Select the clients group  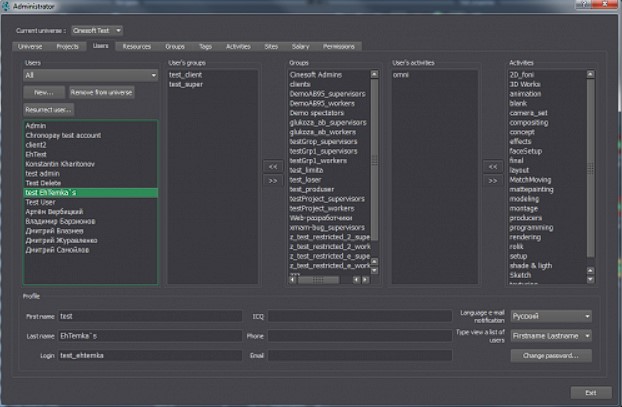tap(329, 84)
